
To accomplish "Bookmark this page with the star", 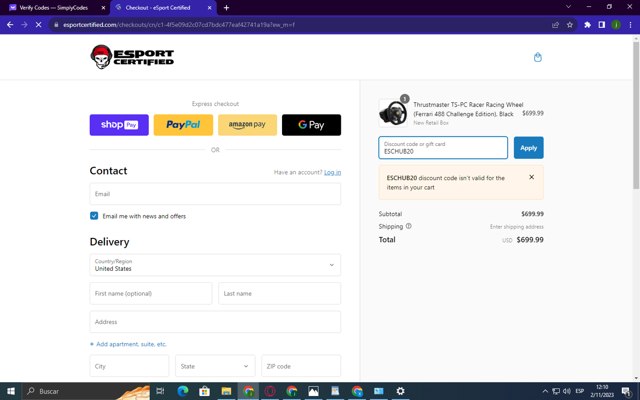I will 570,25.
